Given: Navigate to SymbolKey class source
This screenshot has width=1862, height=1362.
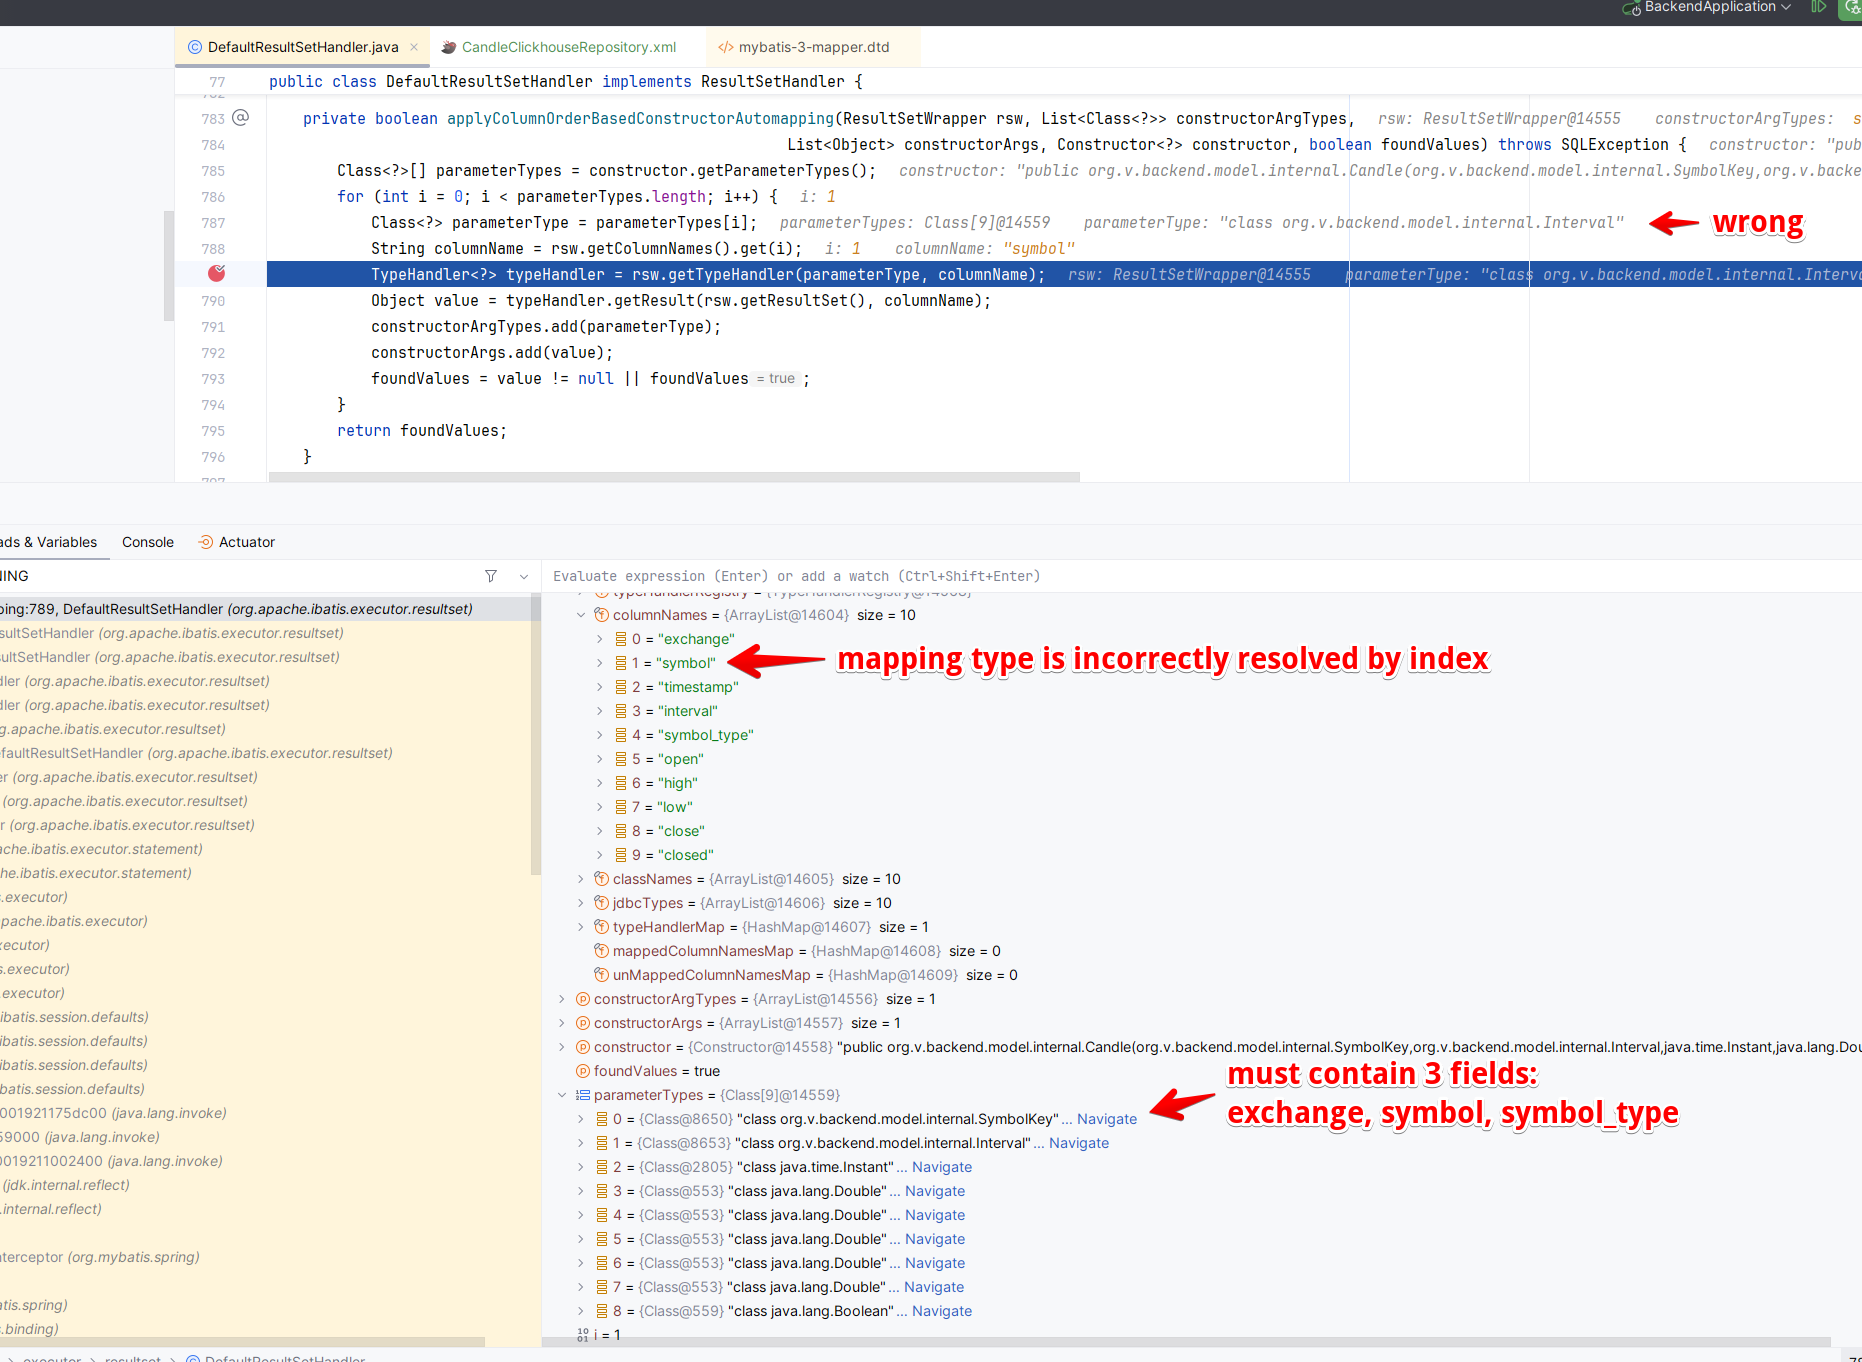Looking at the screenshot, I should 1107,1119.
